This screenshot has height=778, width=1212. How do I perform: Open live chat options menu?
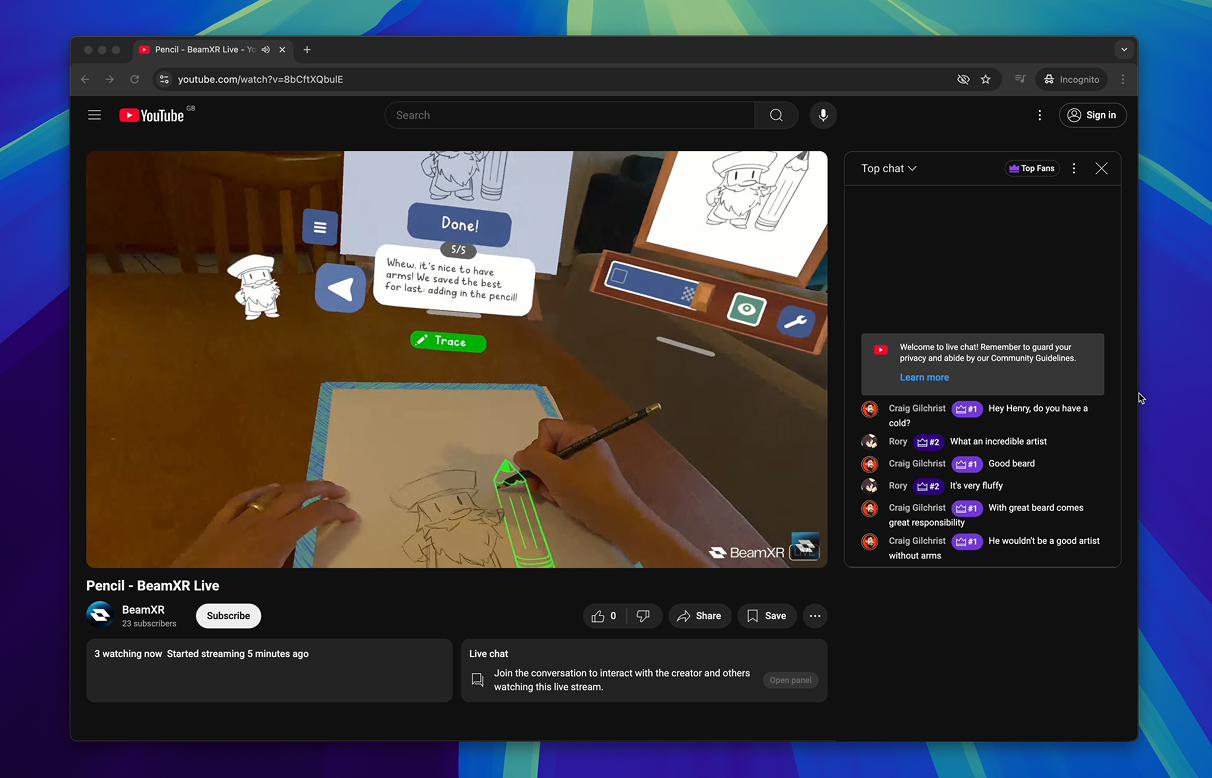pyautogui.click(x=1074, y=169)
